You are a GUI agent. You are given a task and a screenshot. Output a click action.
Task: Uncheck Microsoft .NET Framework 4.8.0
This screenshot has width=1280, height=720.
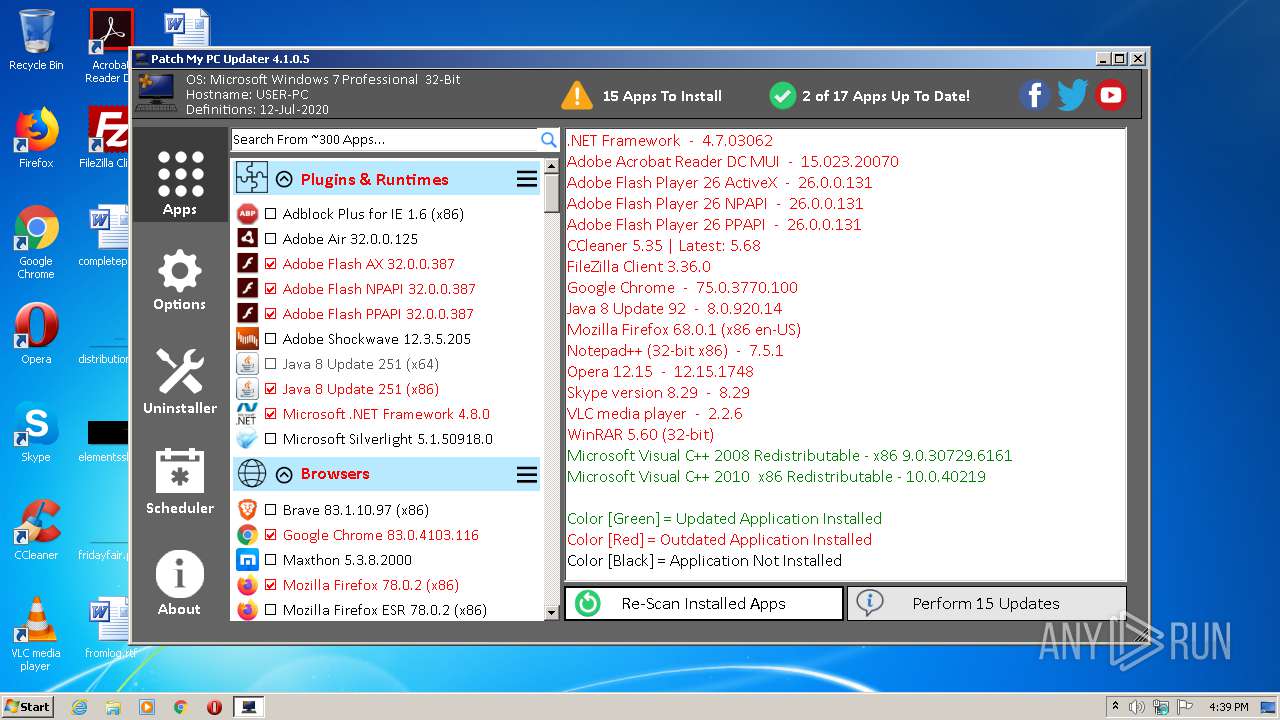(x=271, y=414)
